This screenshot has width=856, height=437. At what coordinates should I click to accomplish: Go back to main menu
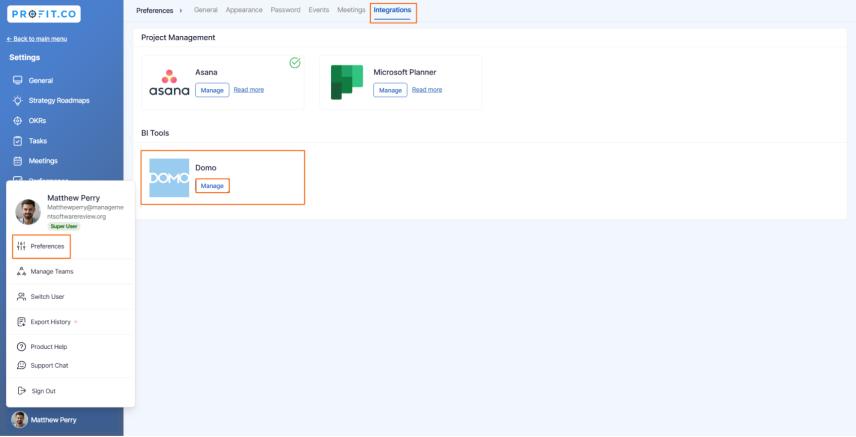[x=37, y=39]
